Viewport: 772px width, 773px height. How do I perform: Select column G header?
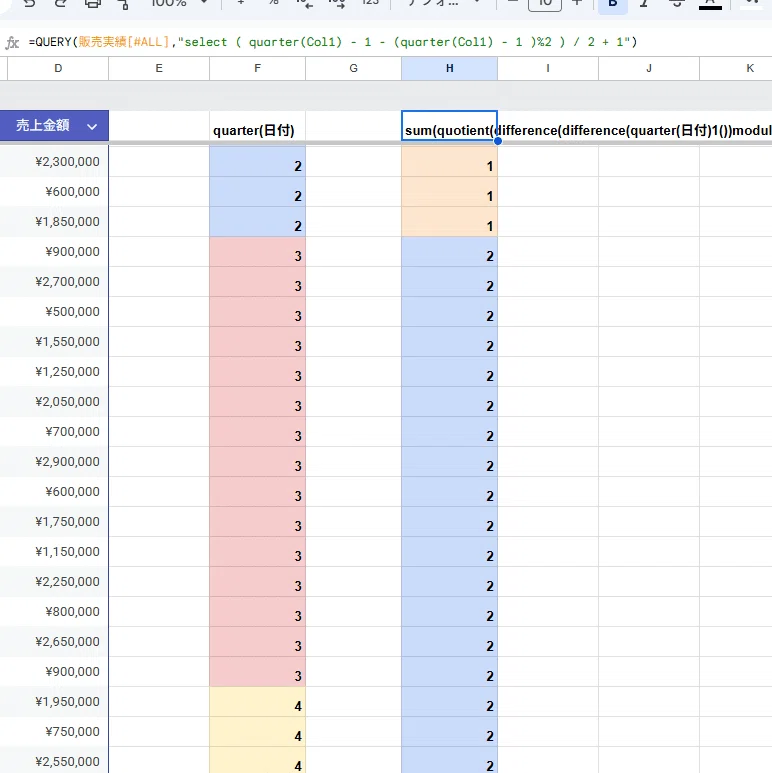(353, 69)
